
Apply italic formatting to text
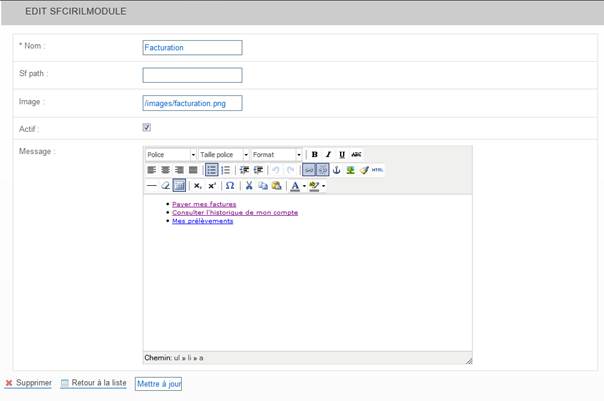[x=328, y=155]
